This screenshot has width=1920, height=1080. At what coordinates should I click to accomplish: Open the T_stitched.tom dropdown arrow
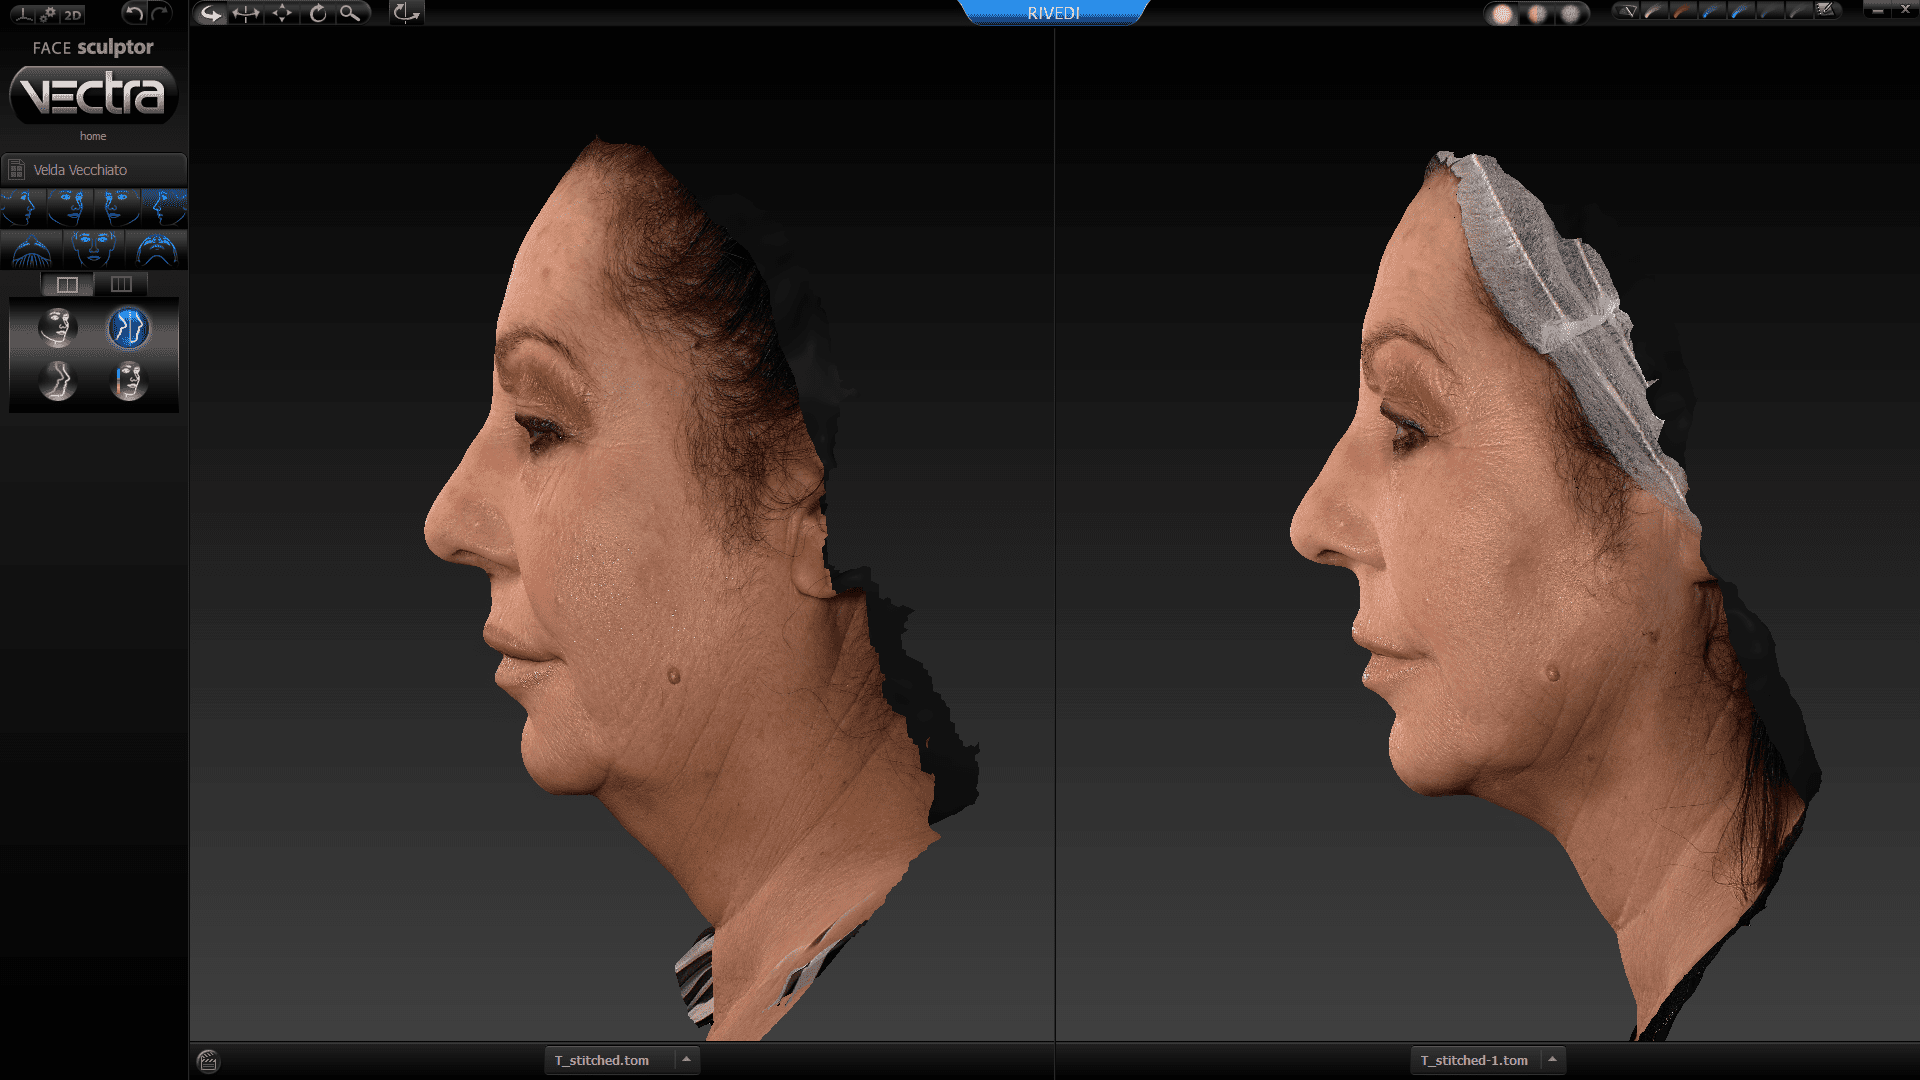pyautogui.click(x=686, y=1060)
